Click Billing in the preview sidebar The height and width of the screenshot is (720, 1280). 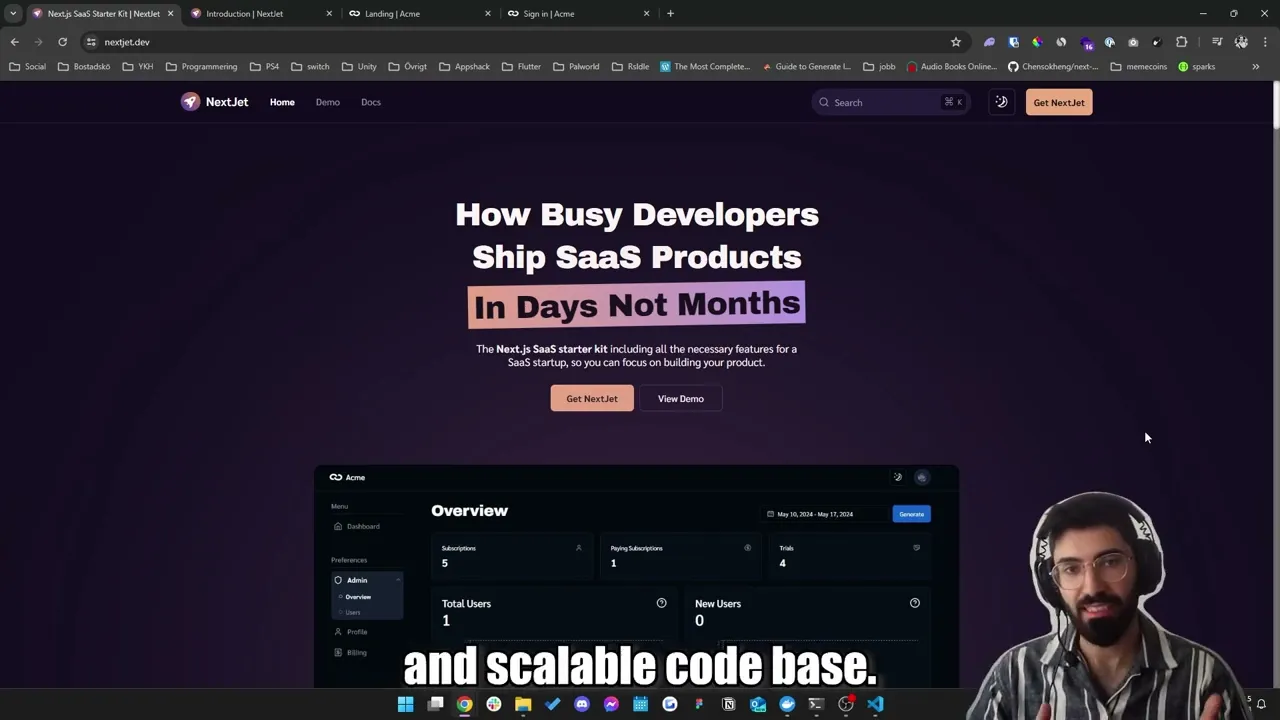pyautogui.click(x=351, y=652)
